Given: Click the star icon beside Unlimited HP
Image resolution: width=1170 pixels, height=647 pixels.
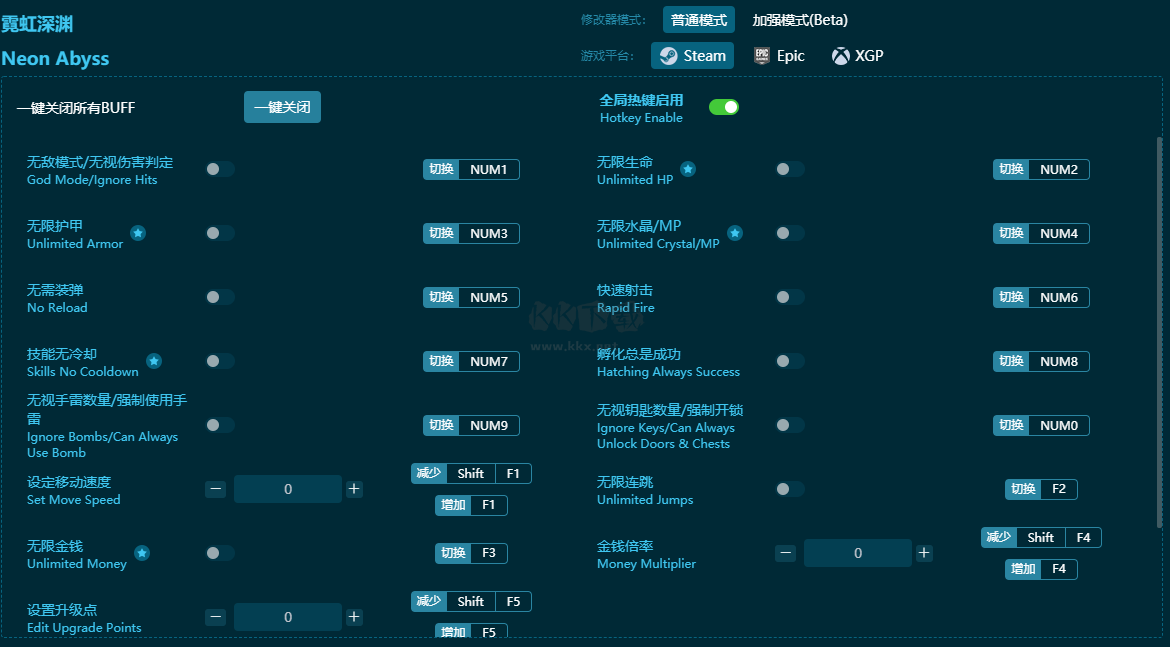Looking at the screenshot, I should pos(688,169).
